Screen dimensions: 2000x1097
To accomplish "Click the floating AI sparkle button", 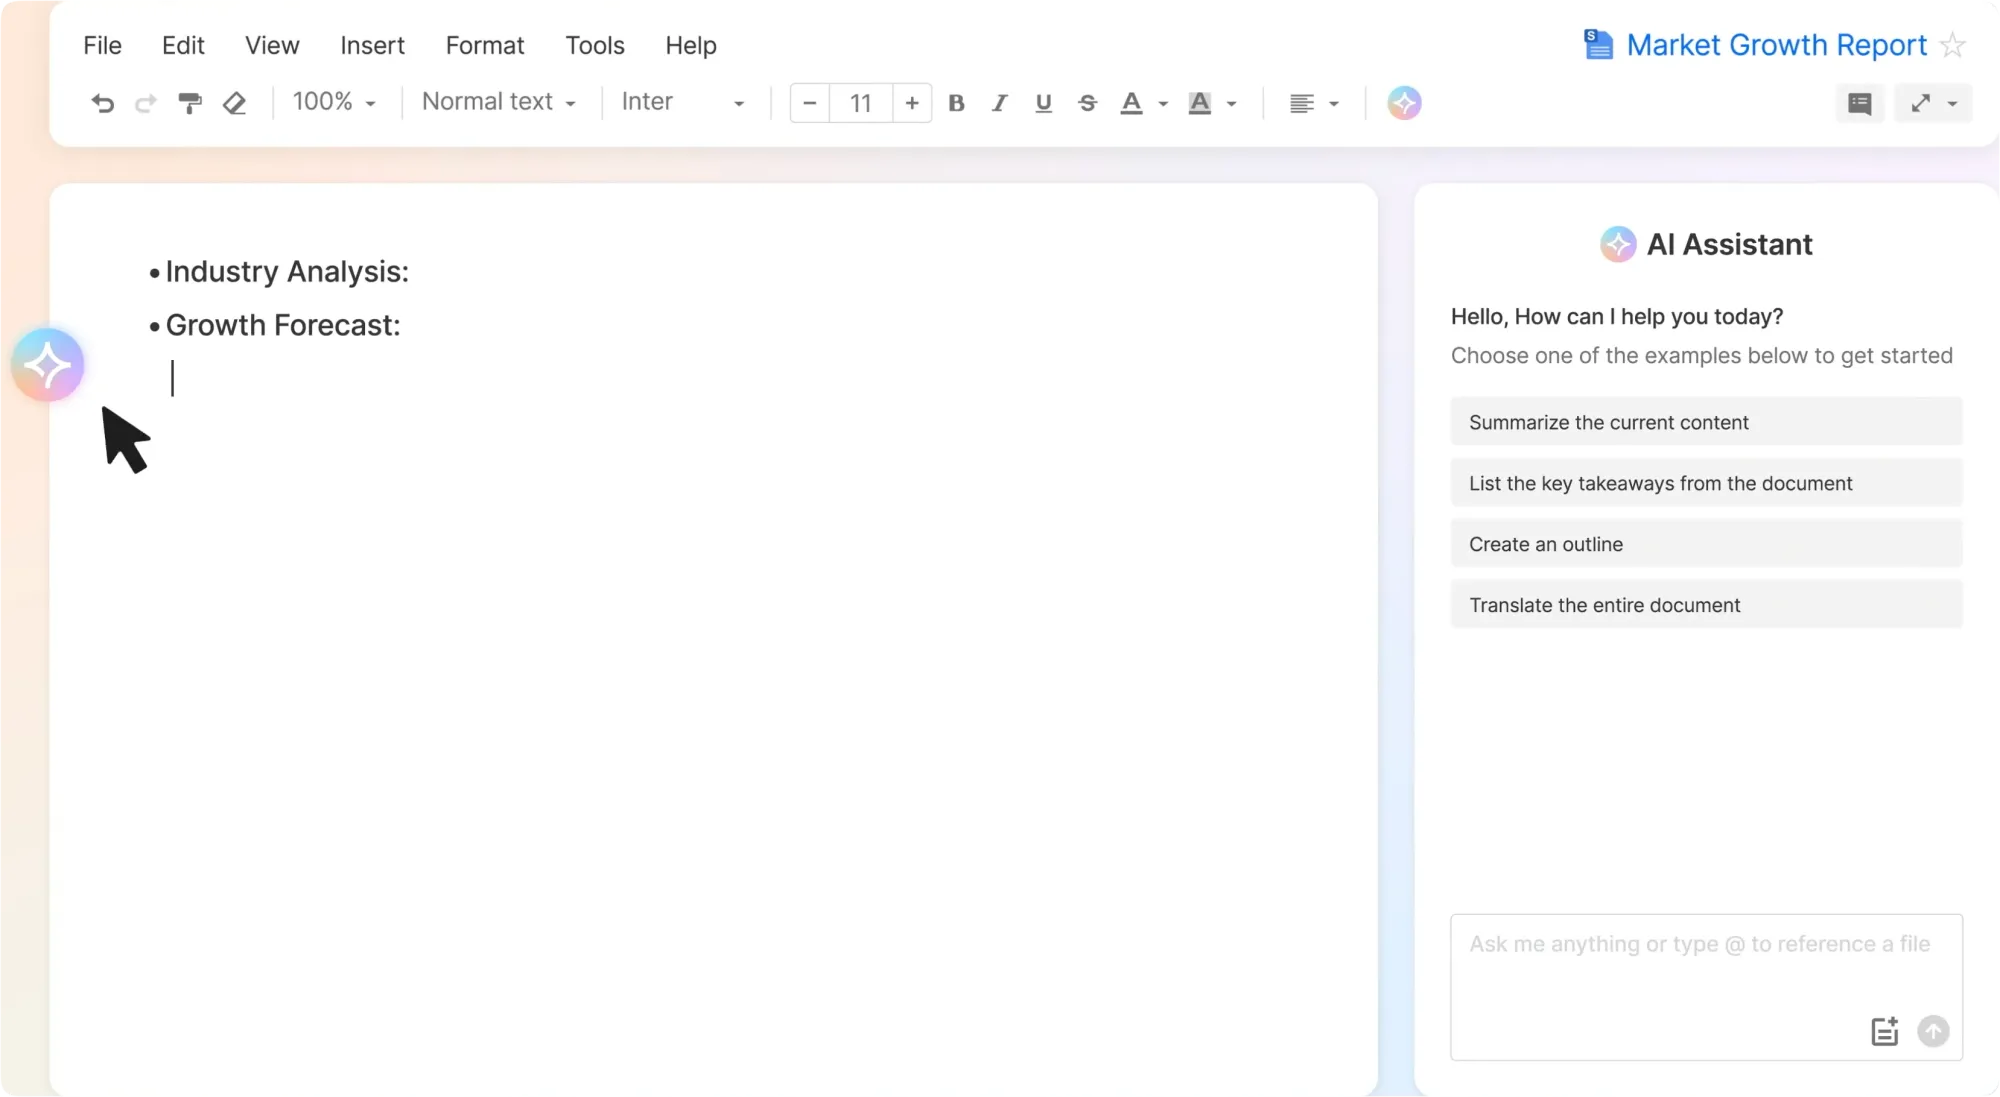I will 47,365.
